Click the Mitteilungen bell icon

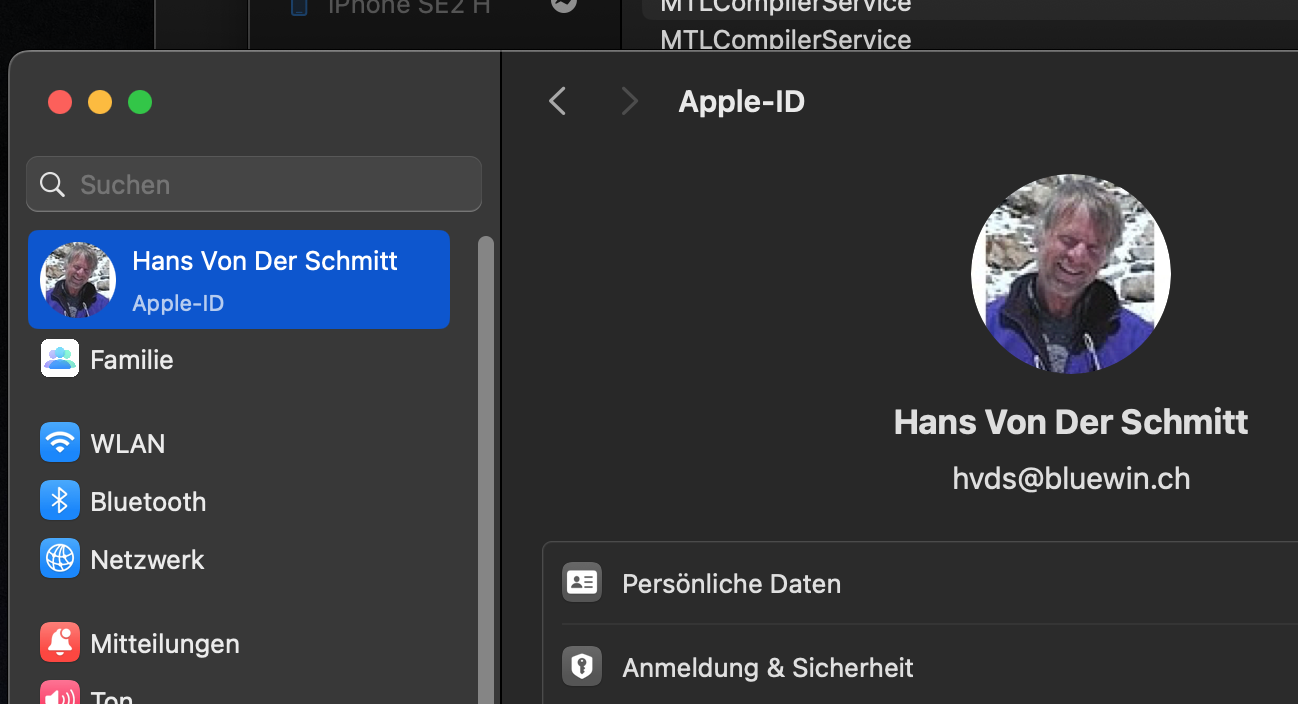click(x=60, y=643)
